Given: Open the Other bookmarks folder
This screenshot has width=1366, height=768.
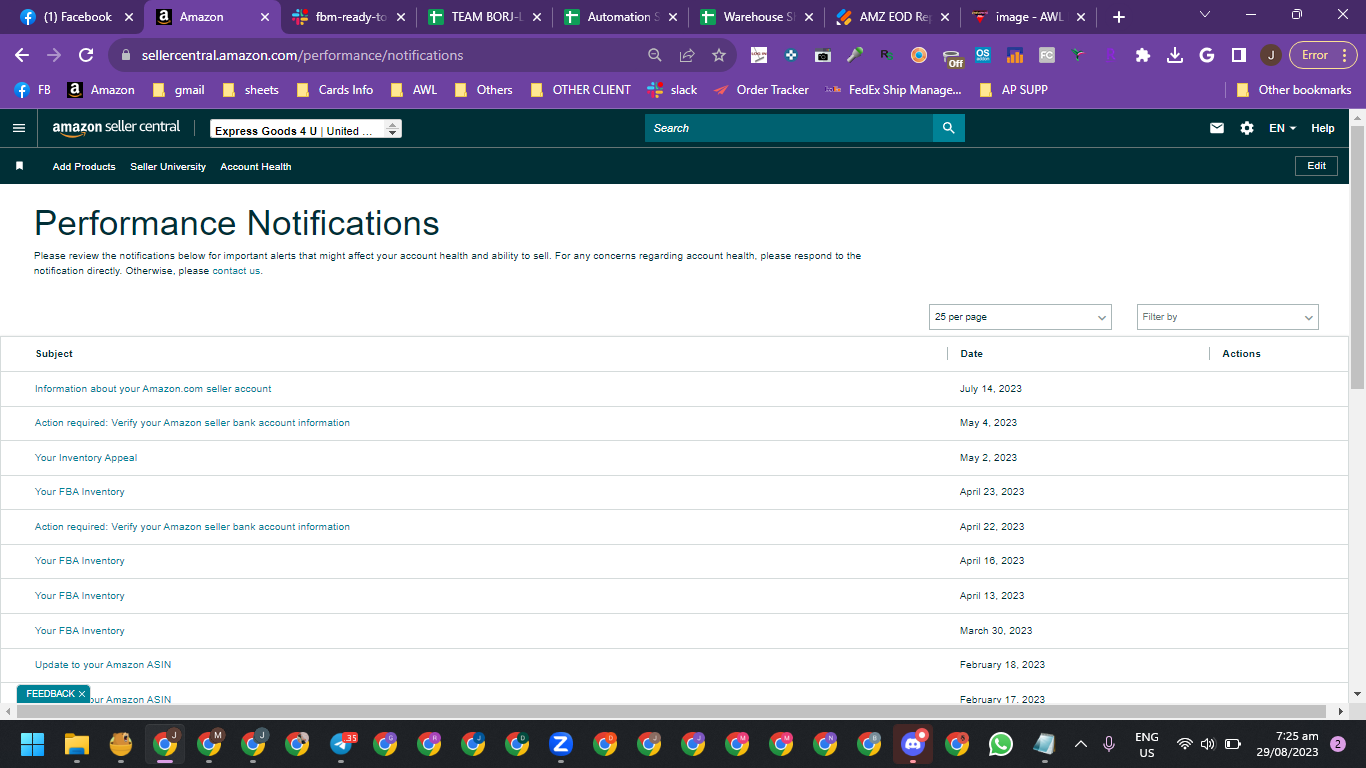Looking at the screenshot, I should 1294,90.
